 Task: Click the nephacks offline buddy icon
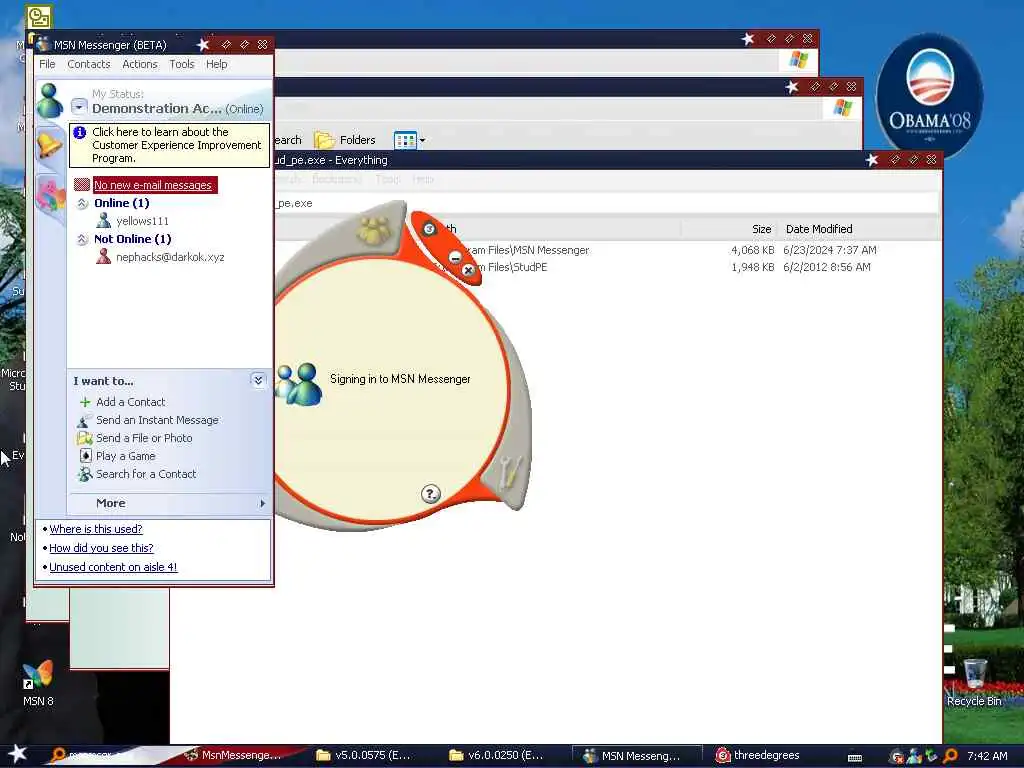103,257
